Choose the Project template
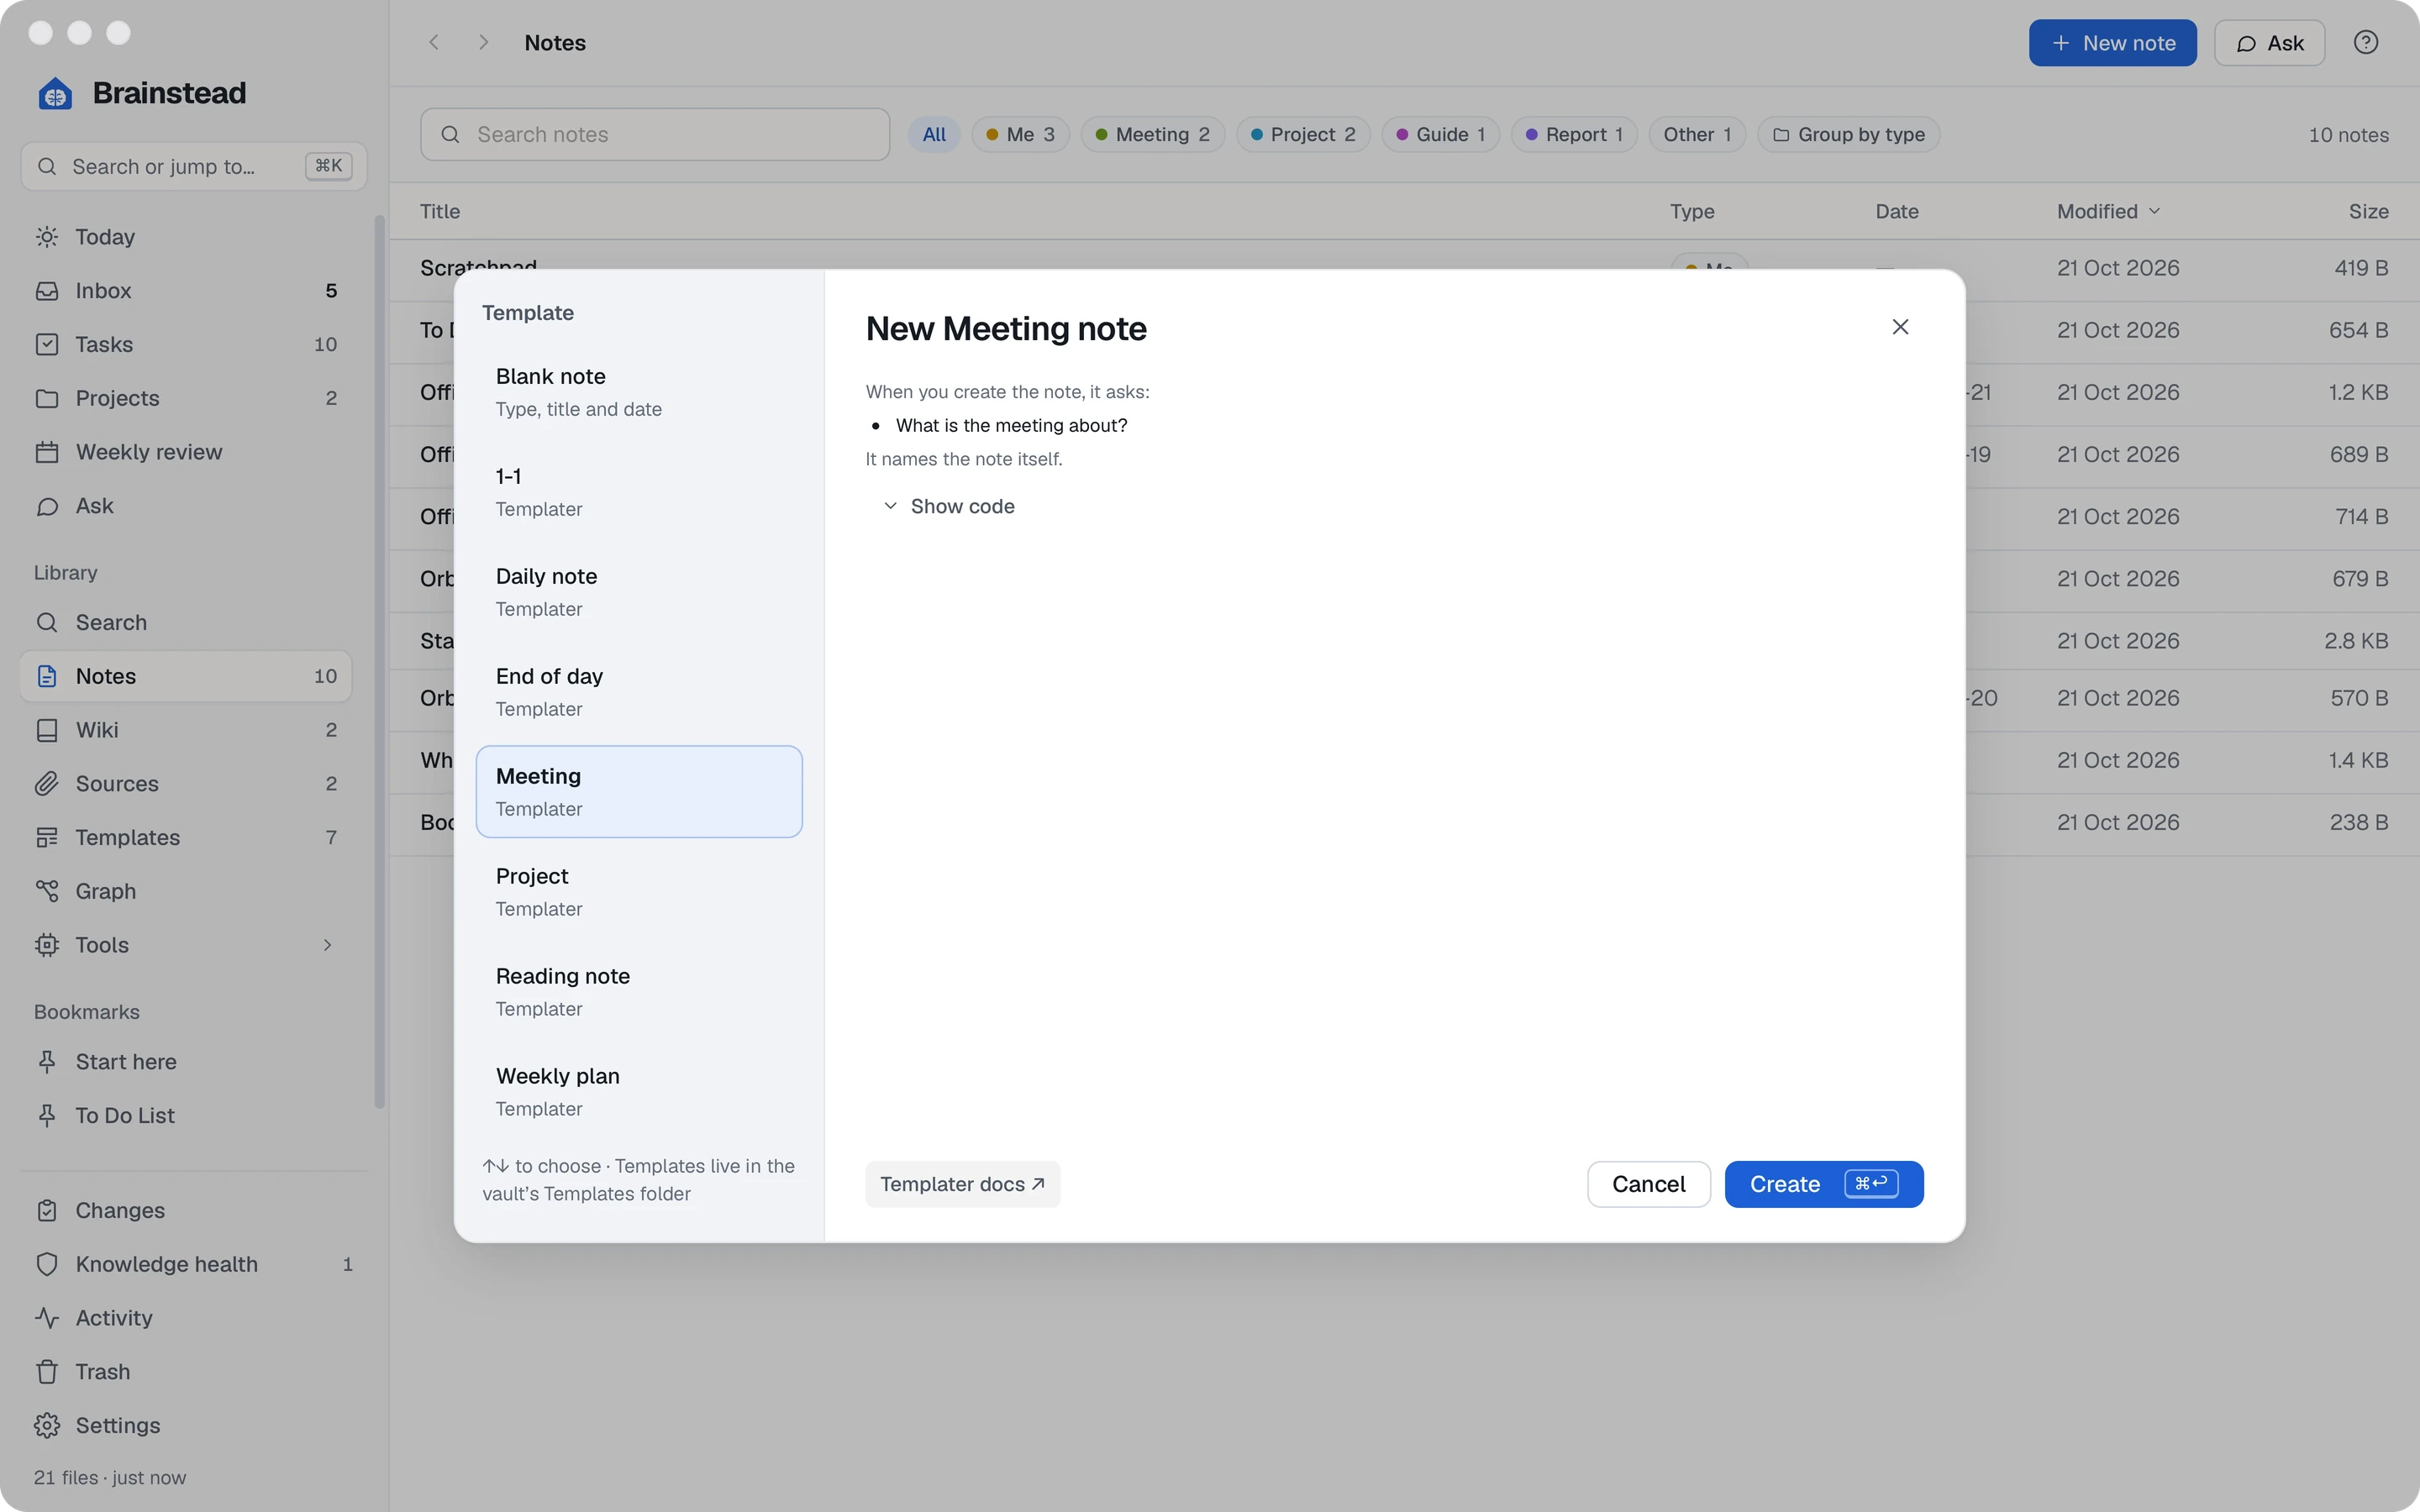2420x1512 pixels. [x=639, y=893]
